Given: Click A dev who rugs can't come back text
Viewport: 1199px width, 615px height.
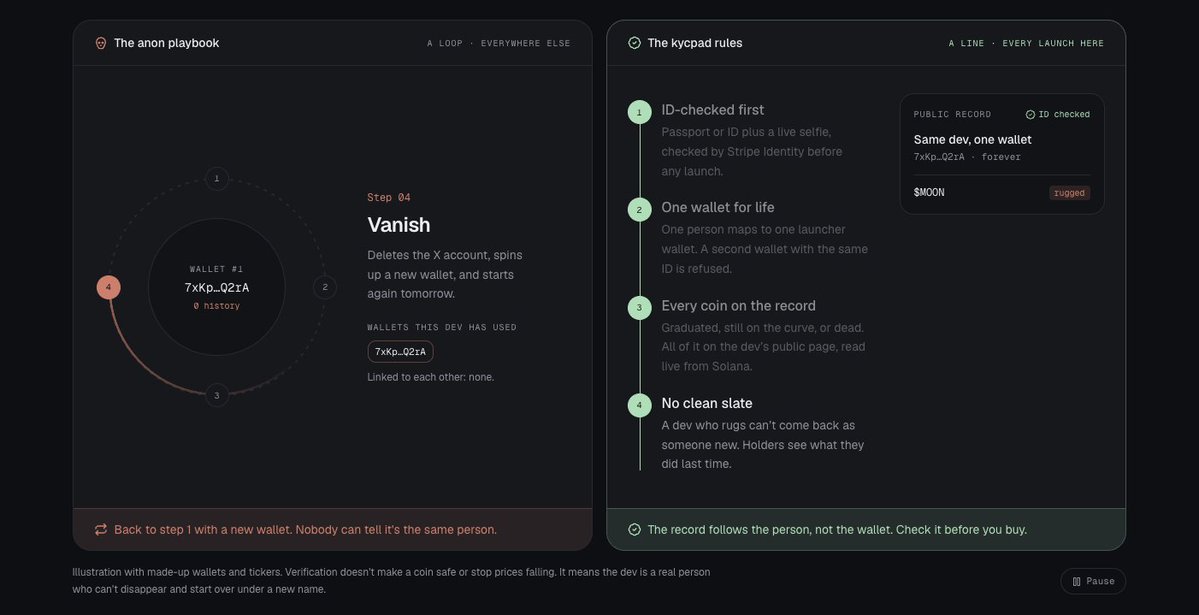Looking at the screenshot, I should click(762, 444).
